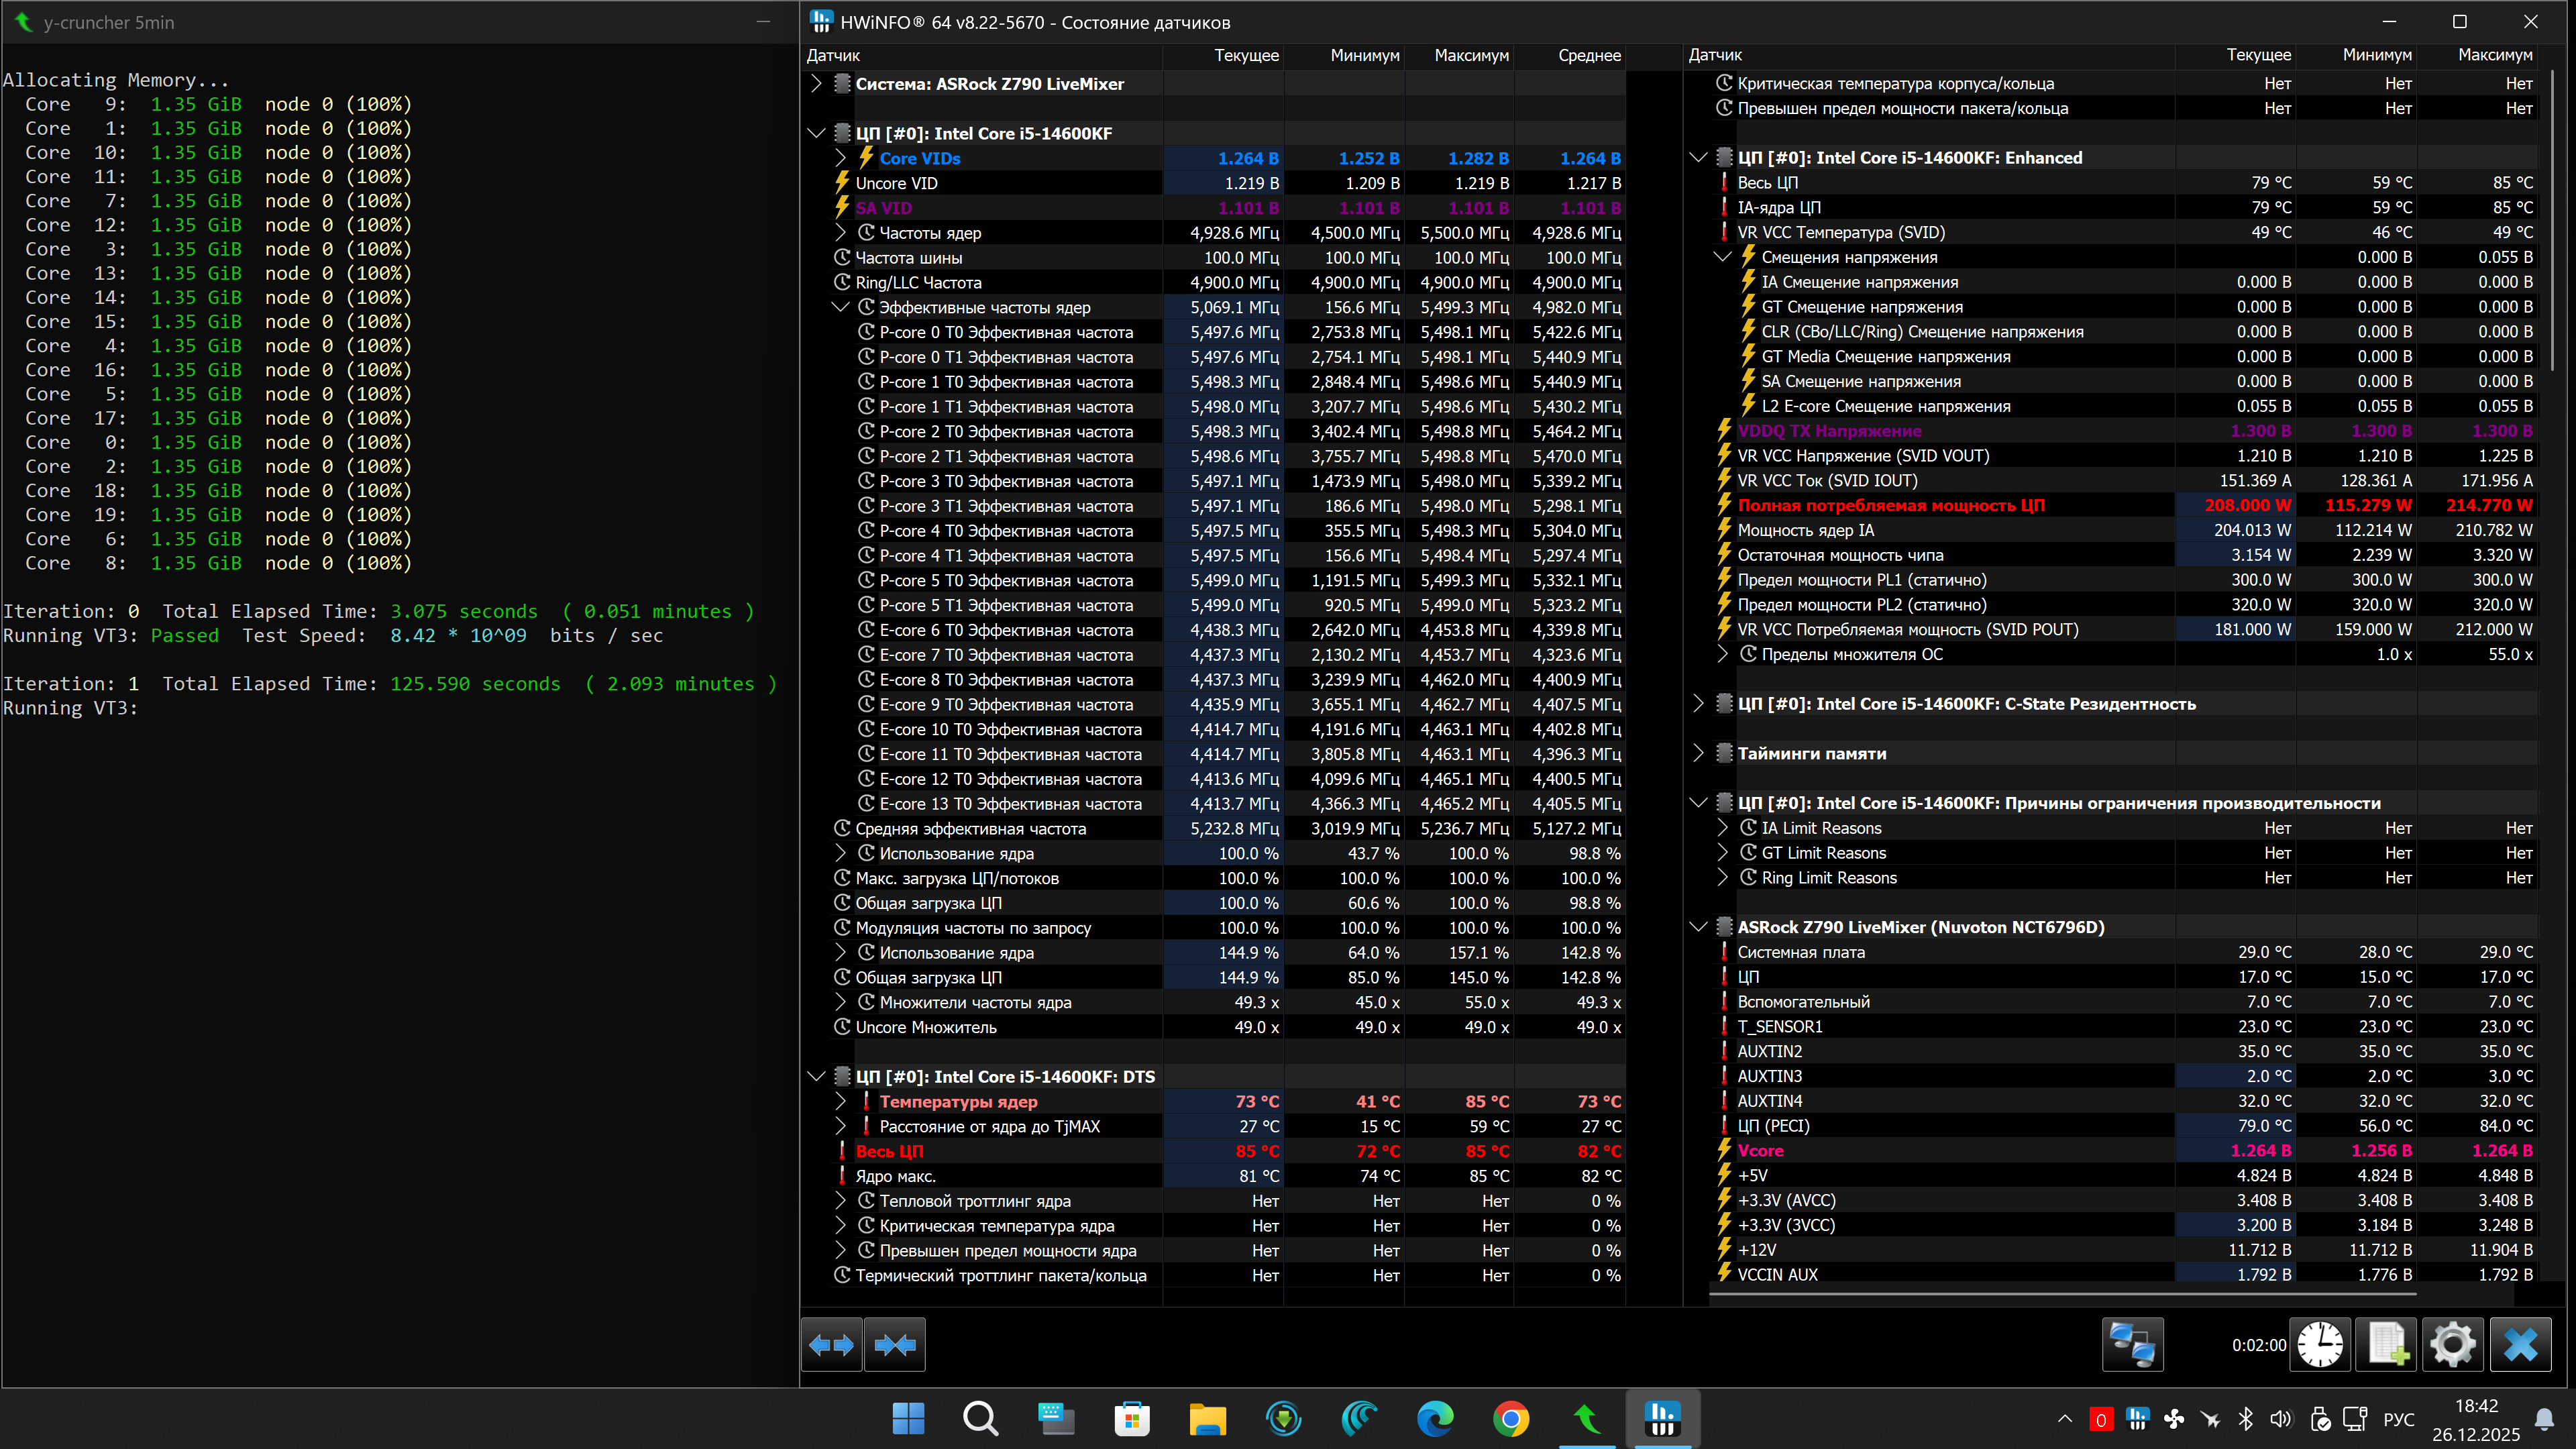This screenshot has height=1449, width=2576.
Task: Click the expand-columns double-arrow icon
Action: click(831, 1345)
